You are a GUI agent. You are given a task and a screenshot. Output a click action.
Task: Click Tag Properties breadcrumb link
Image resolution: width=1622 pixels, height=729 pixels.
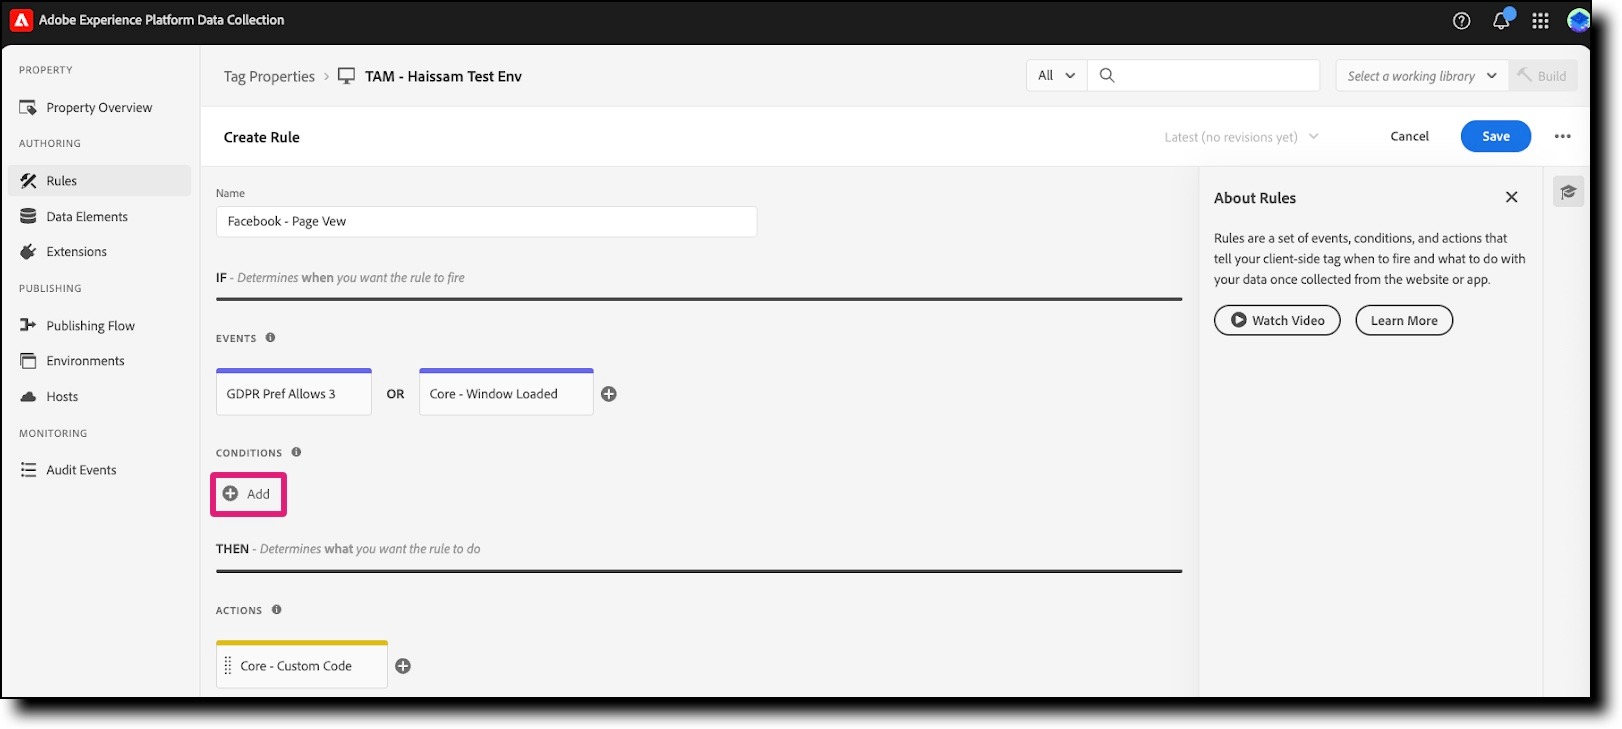tap(269, 77)
